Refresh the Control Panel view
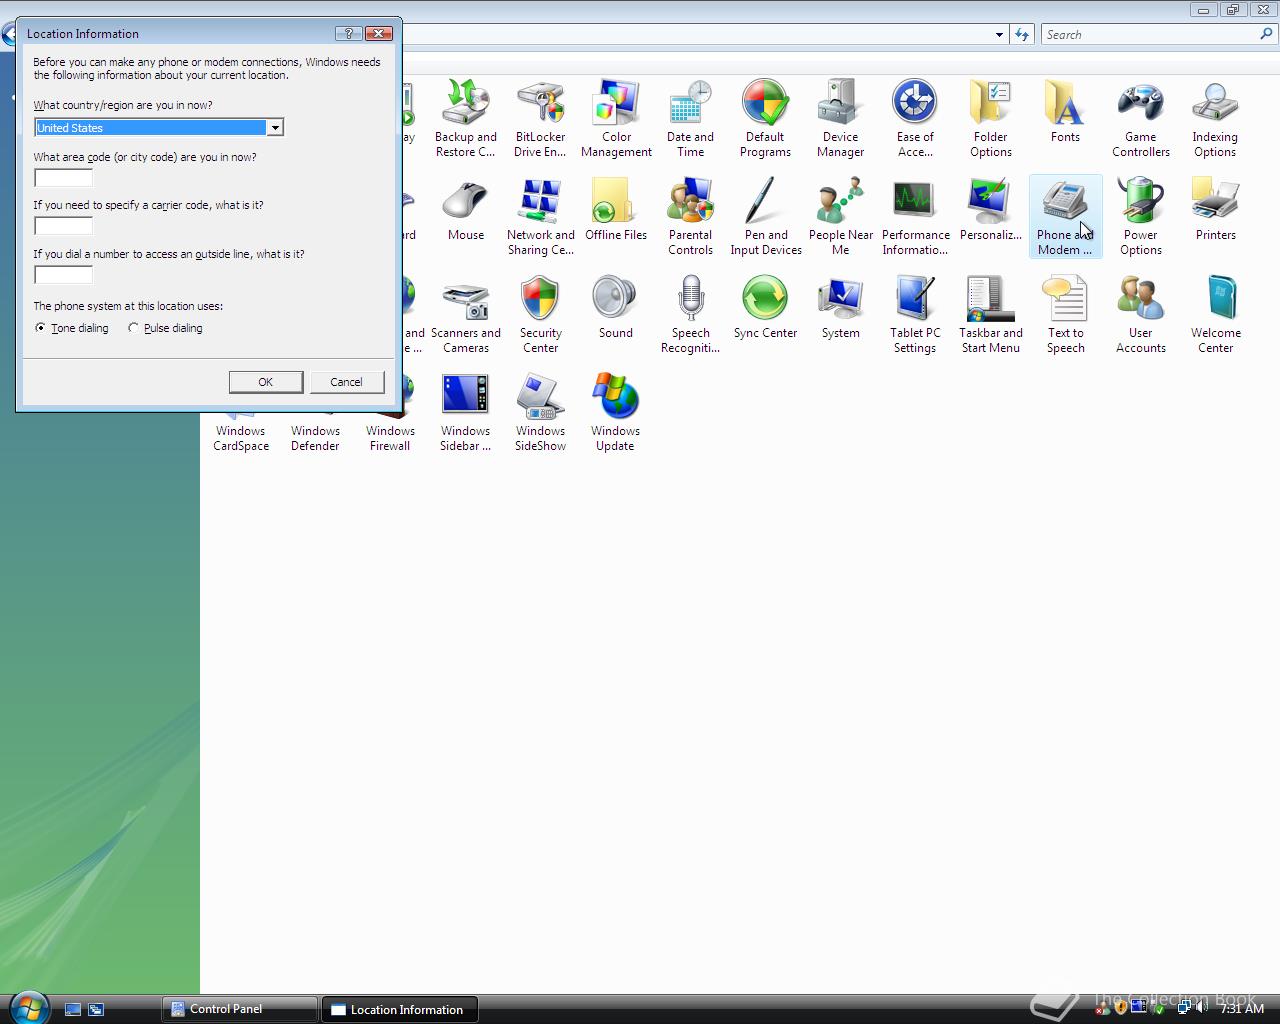The height and width of the screenshot is (1024, 1280). [x=1021, y=35]
